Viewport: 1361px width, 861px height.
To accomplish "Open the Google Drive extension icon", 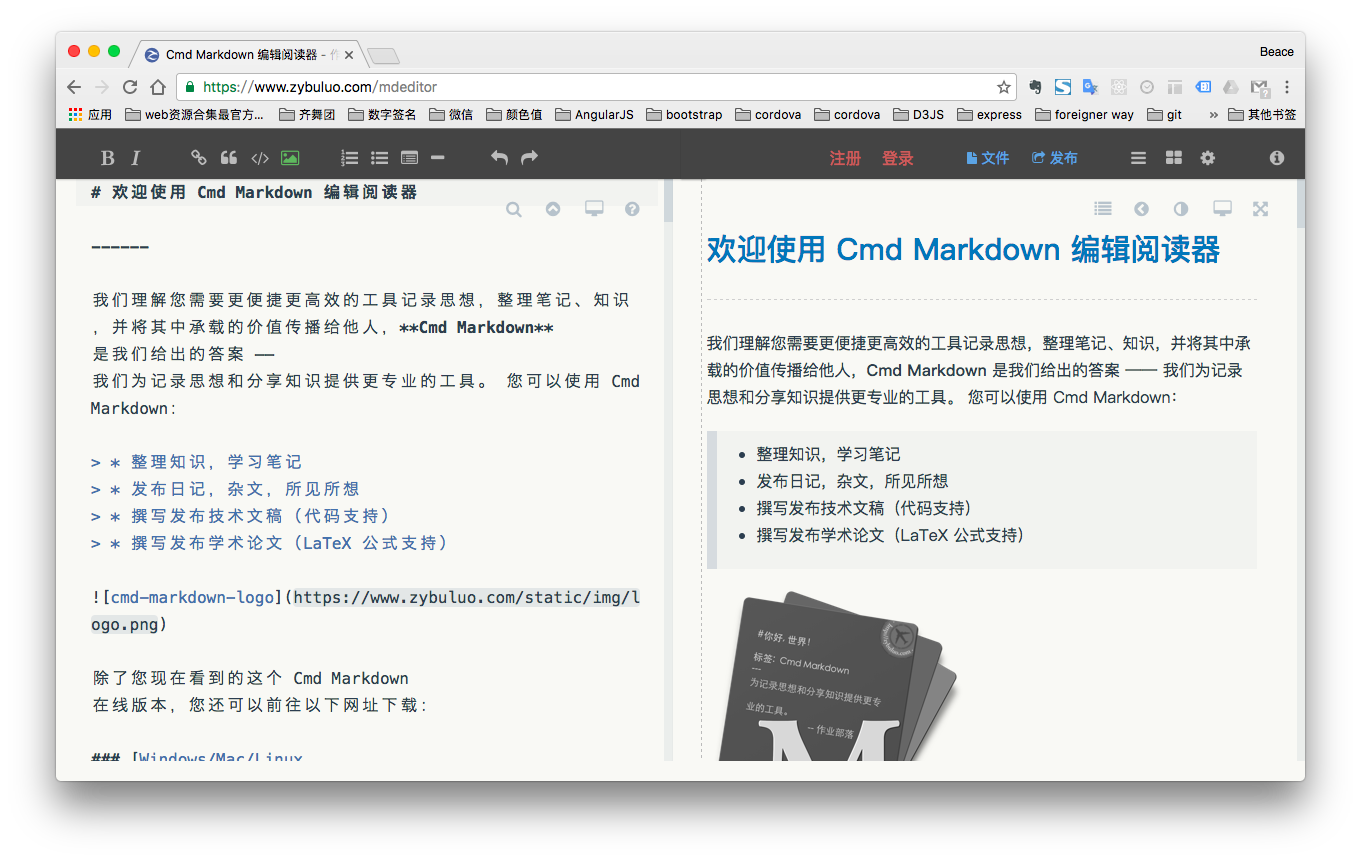I will [1231, 87].
